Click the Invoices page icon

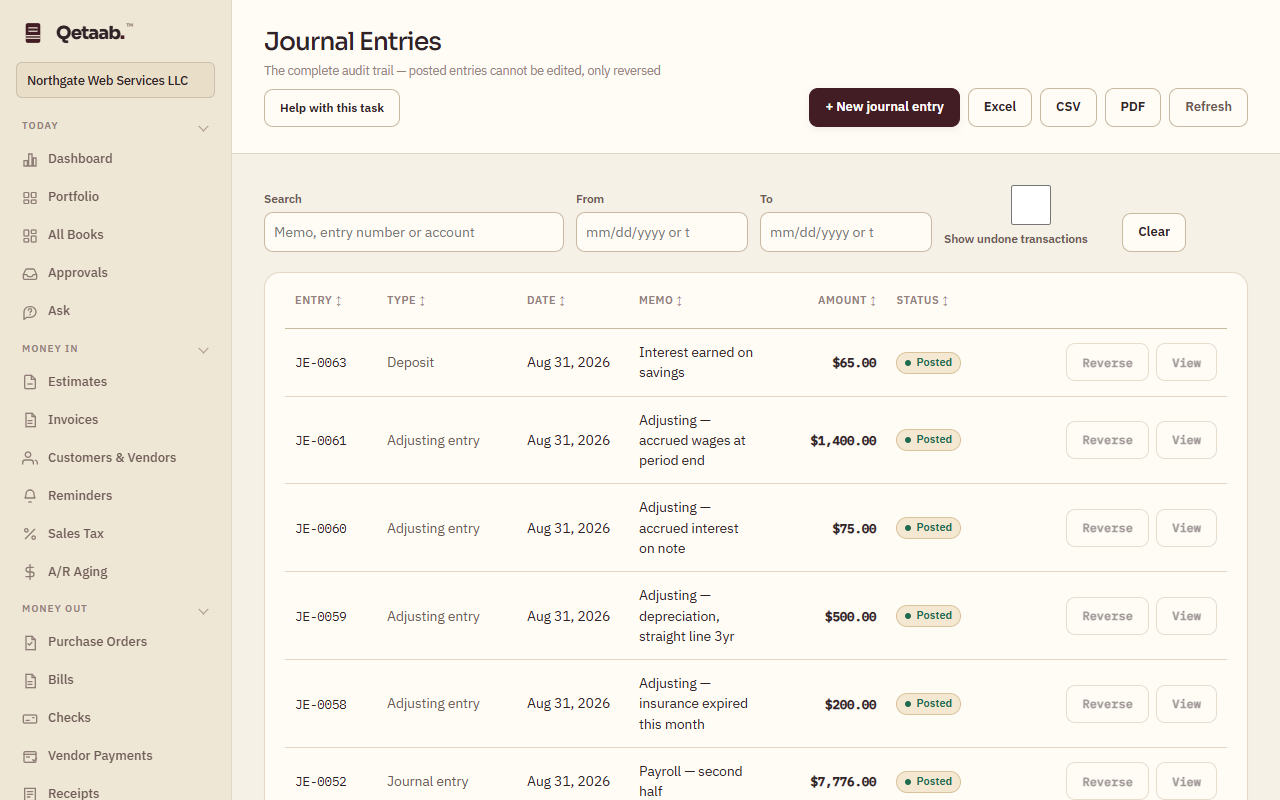pos(30,420)
